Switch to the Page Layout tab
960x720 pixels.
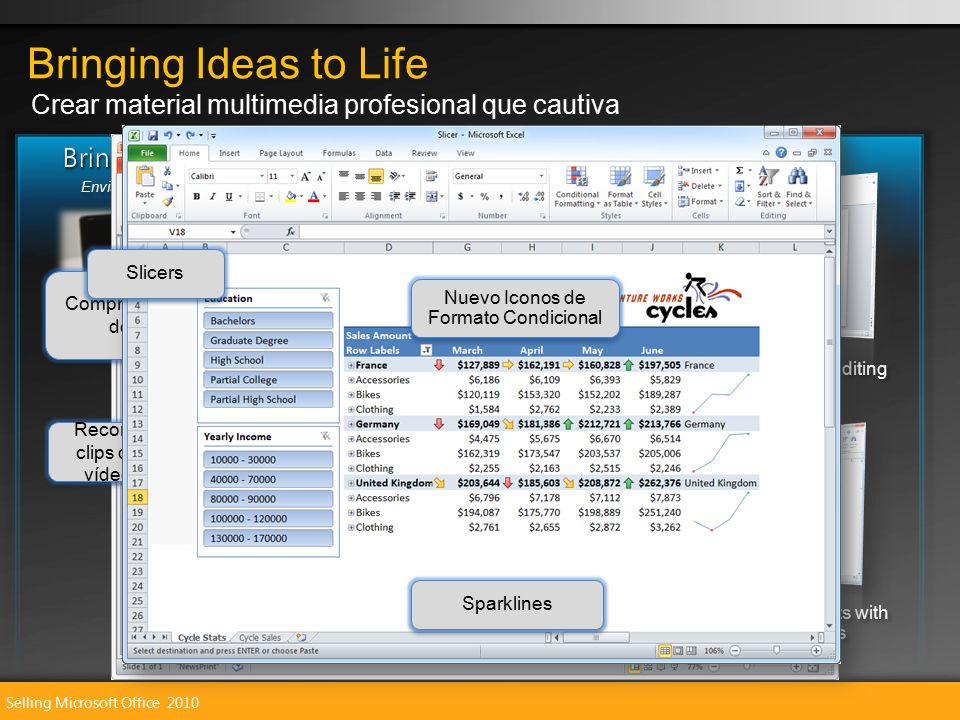coord(281,153)
